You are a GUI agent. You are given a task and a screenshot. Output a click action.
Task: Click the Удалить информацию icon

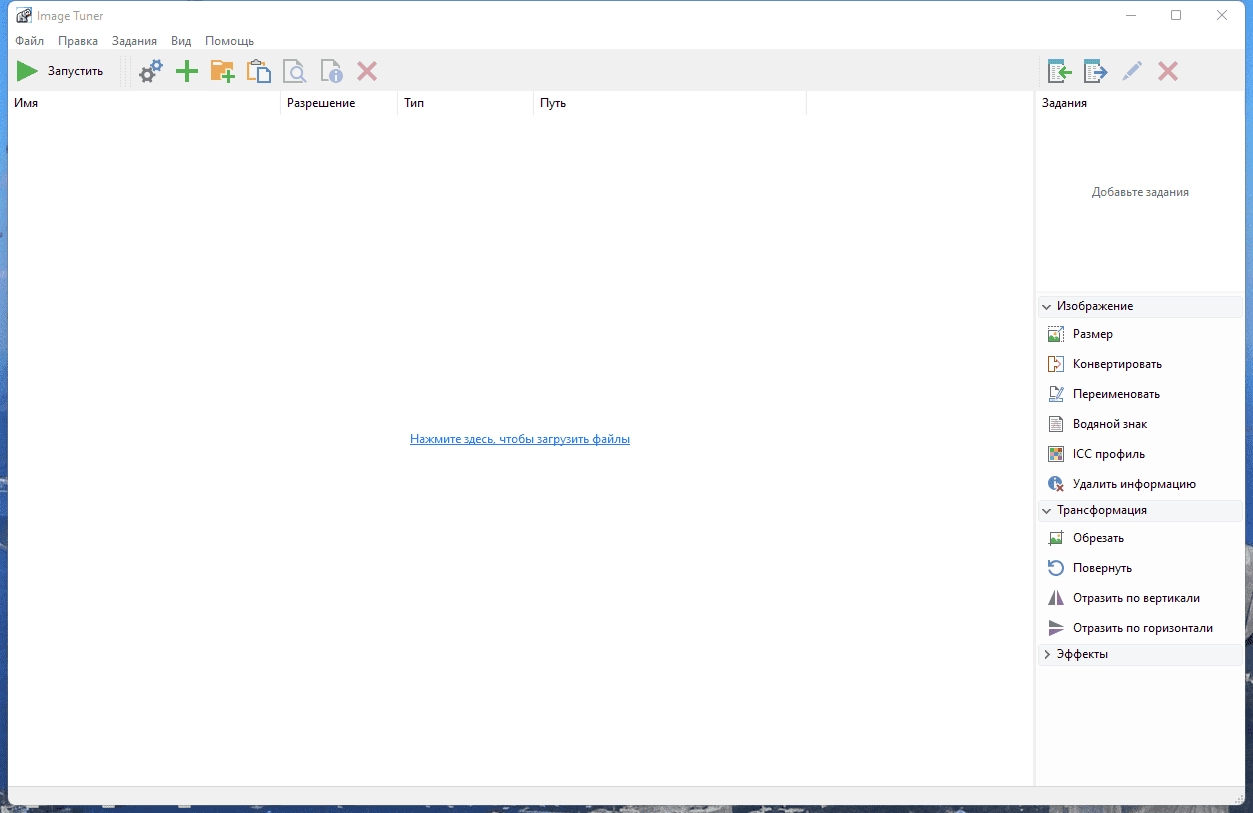[1055, 484]
